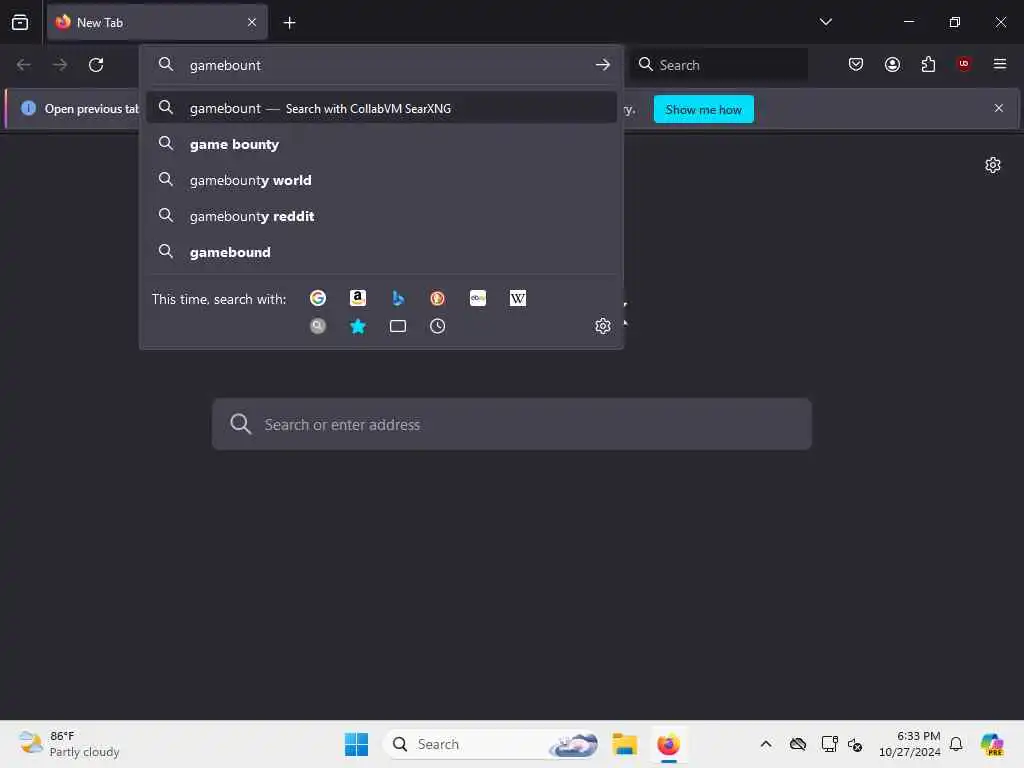Pick the gamebounty world suggestion
This screenshot has width=1024, height=768.
click(381, 180)
